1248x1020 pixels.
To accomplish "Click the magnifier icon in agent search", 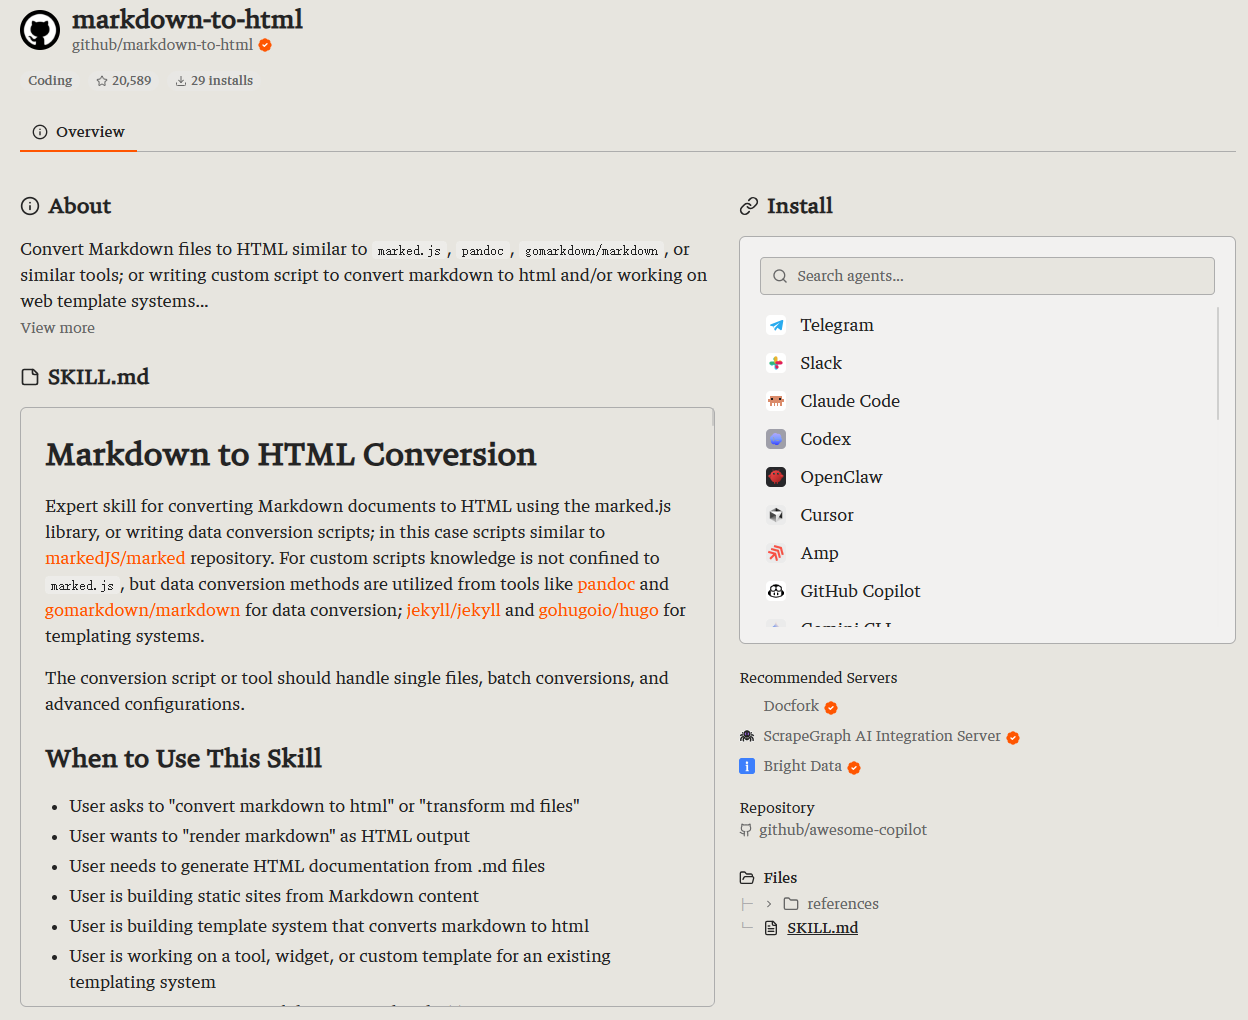I will (x=780, y=276).
